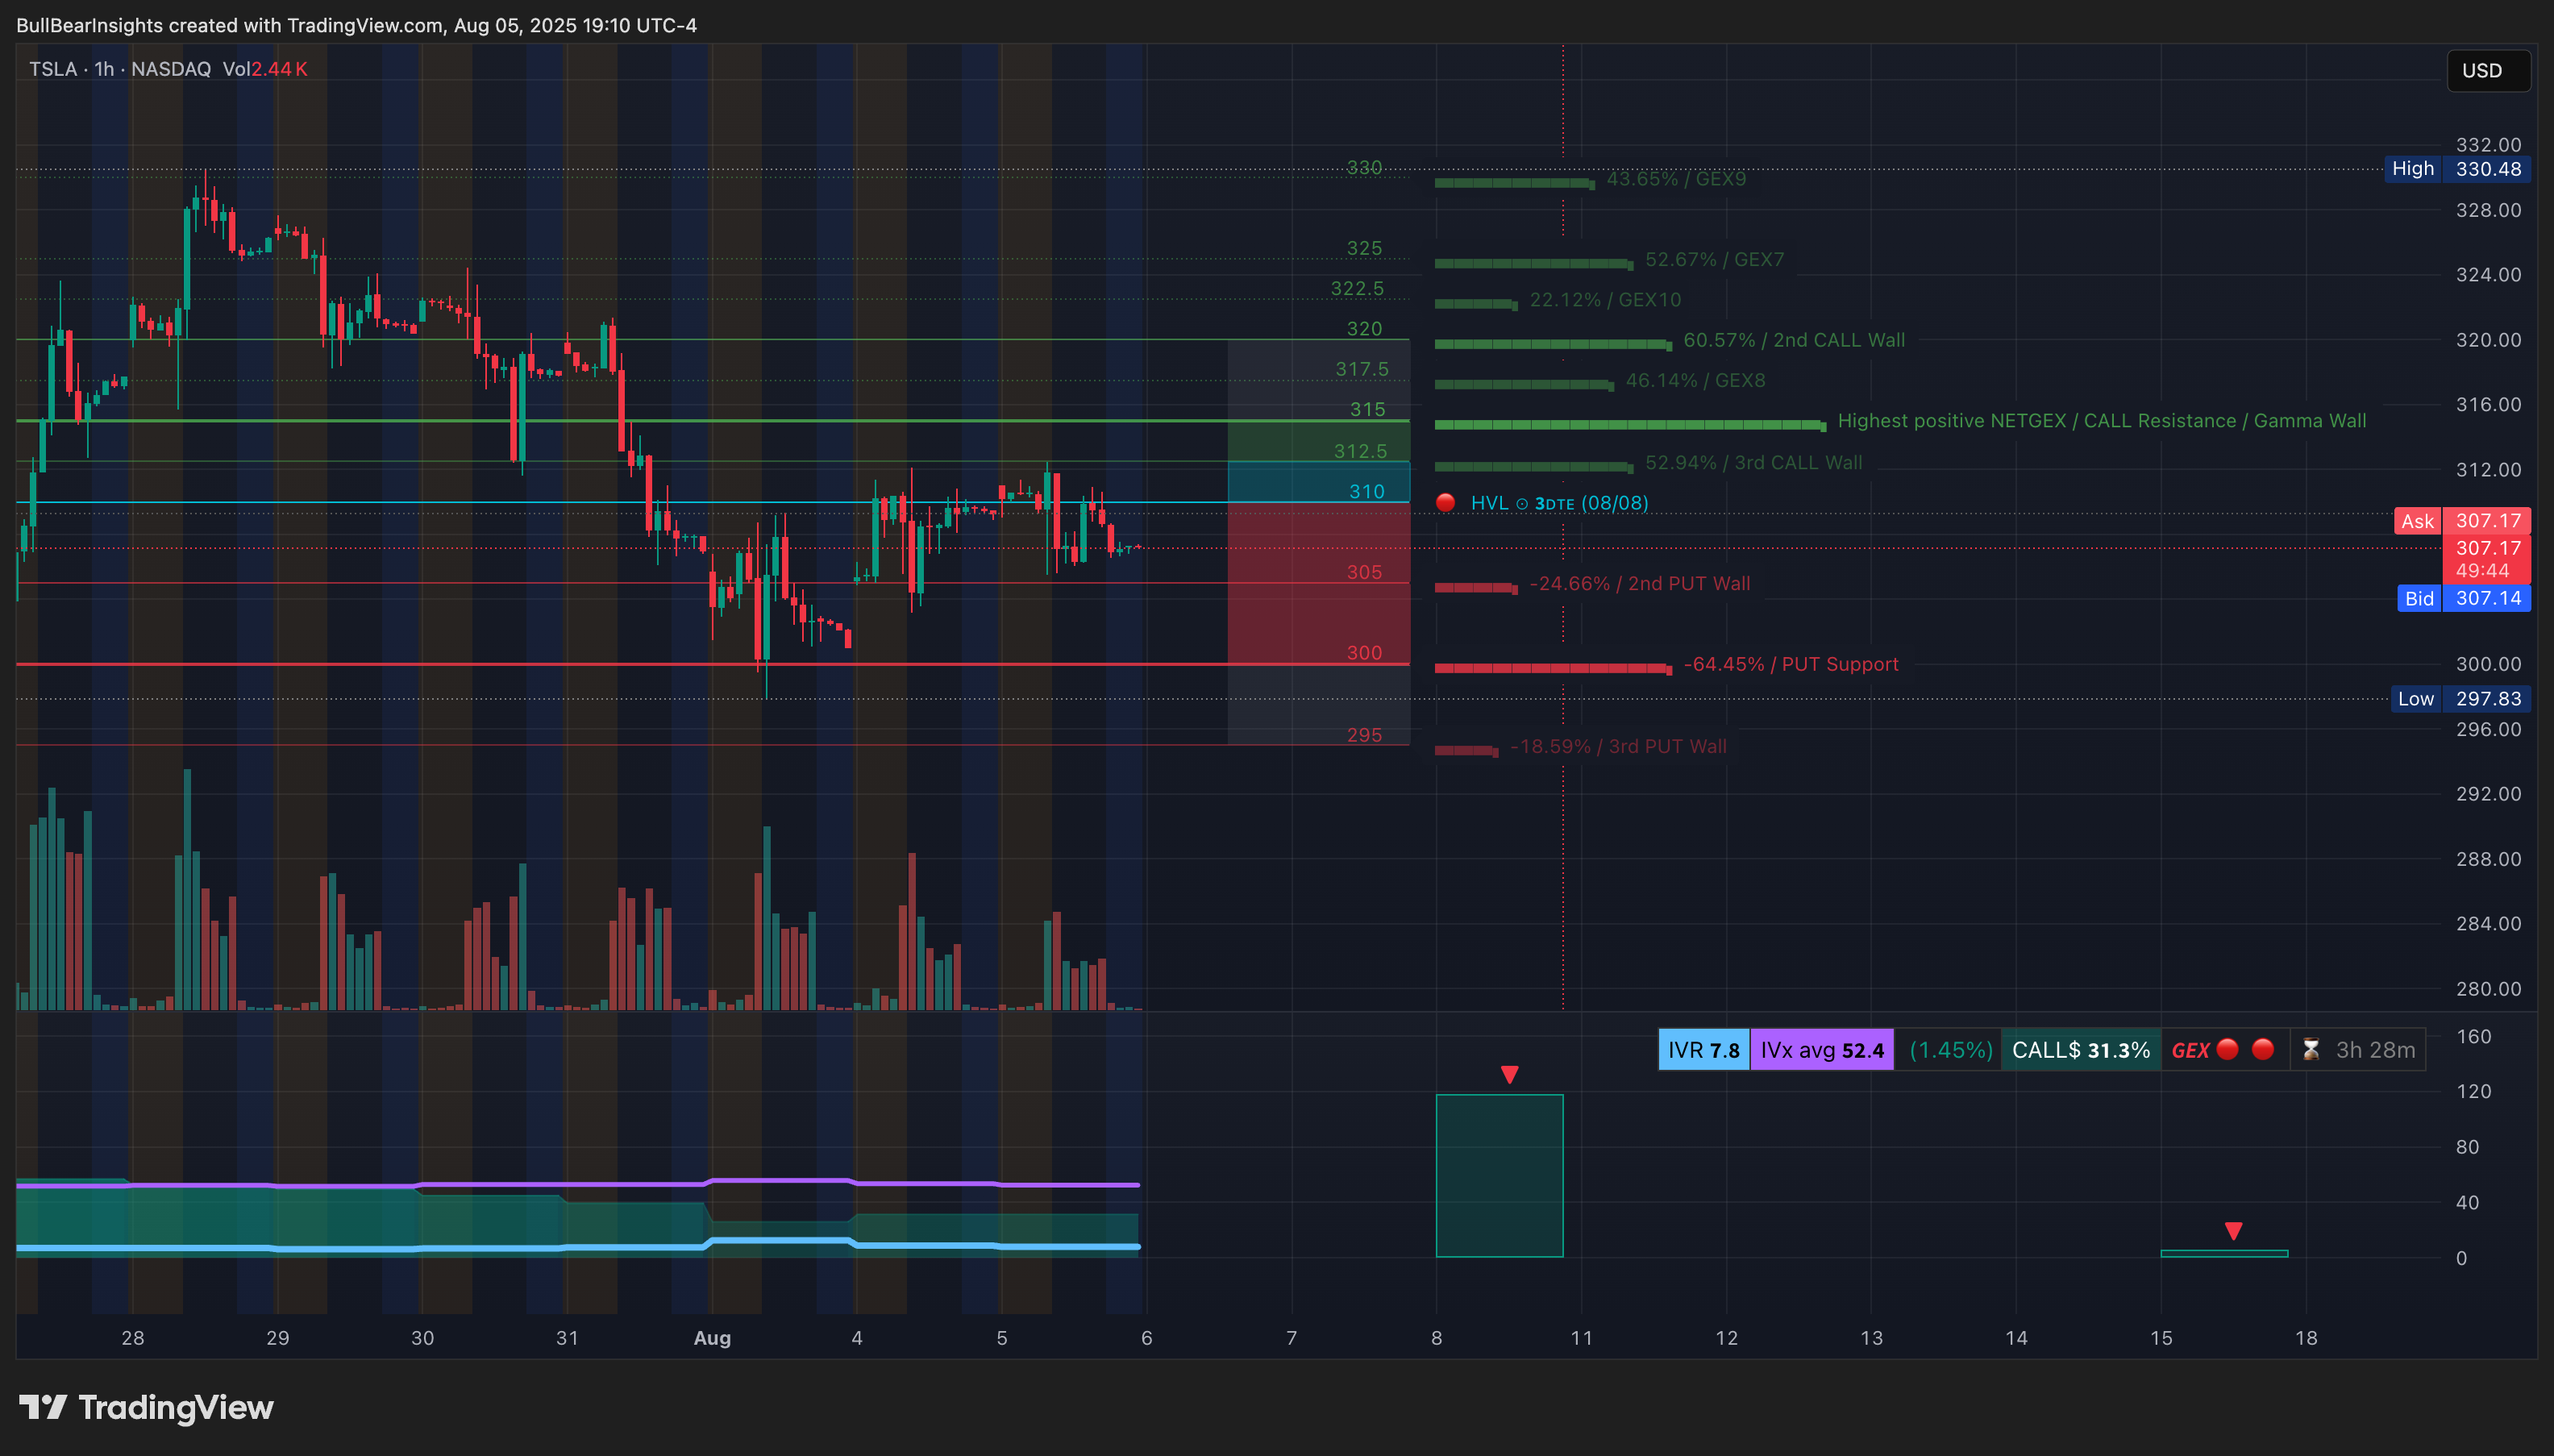Click the -64.45% / PUT Support label
Viewport: 2554px width, 1456px height.
click(1791, 665)
